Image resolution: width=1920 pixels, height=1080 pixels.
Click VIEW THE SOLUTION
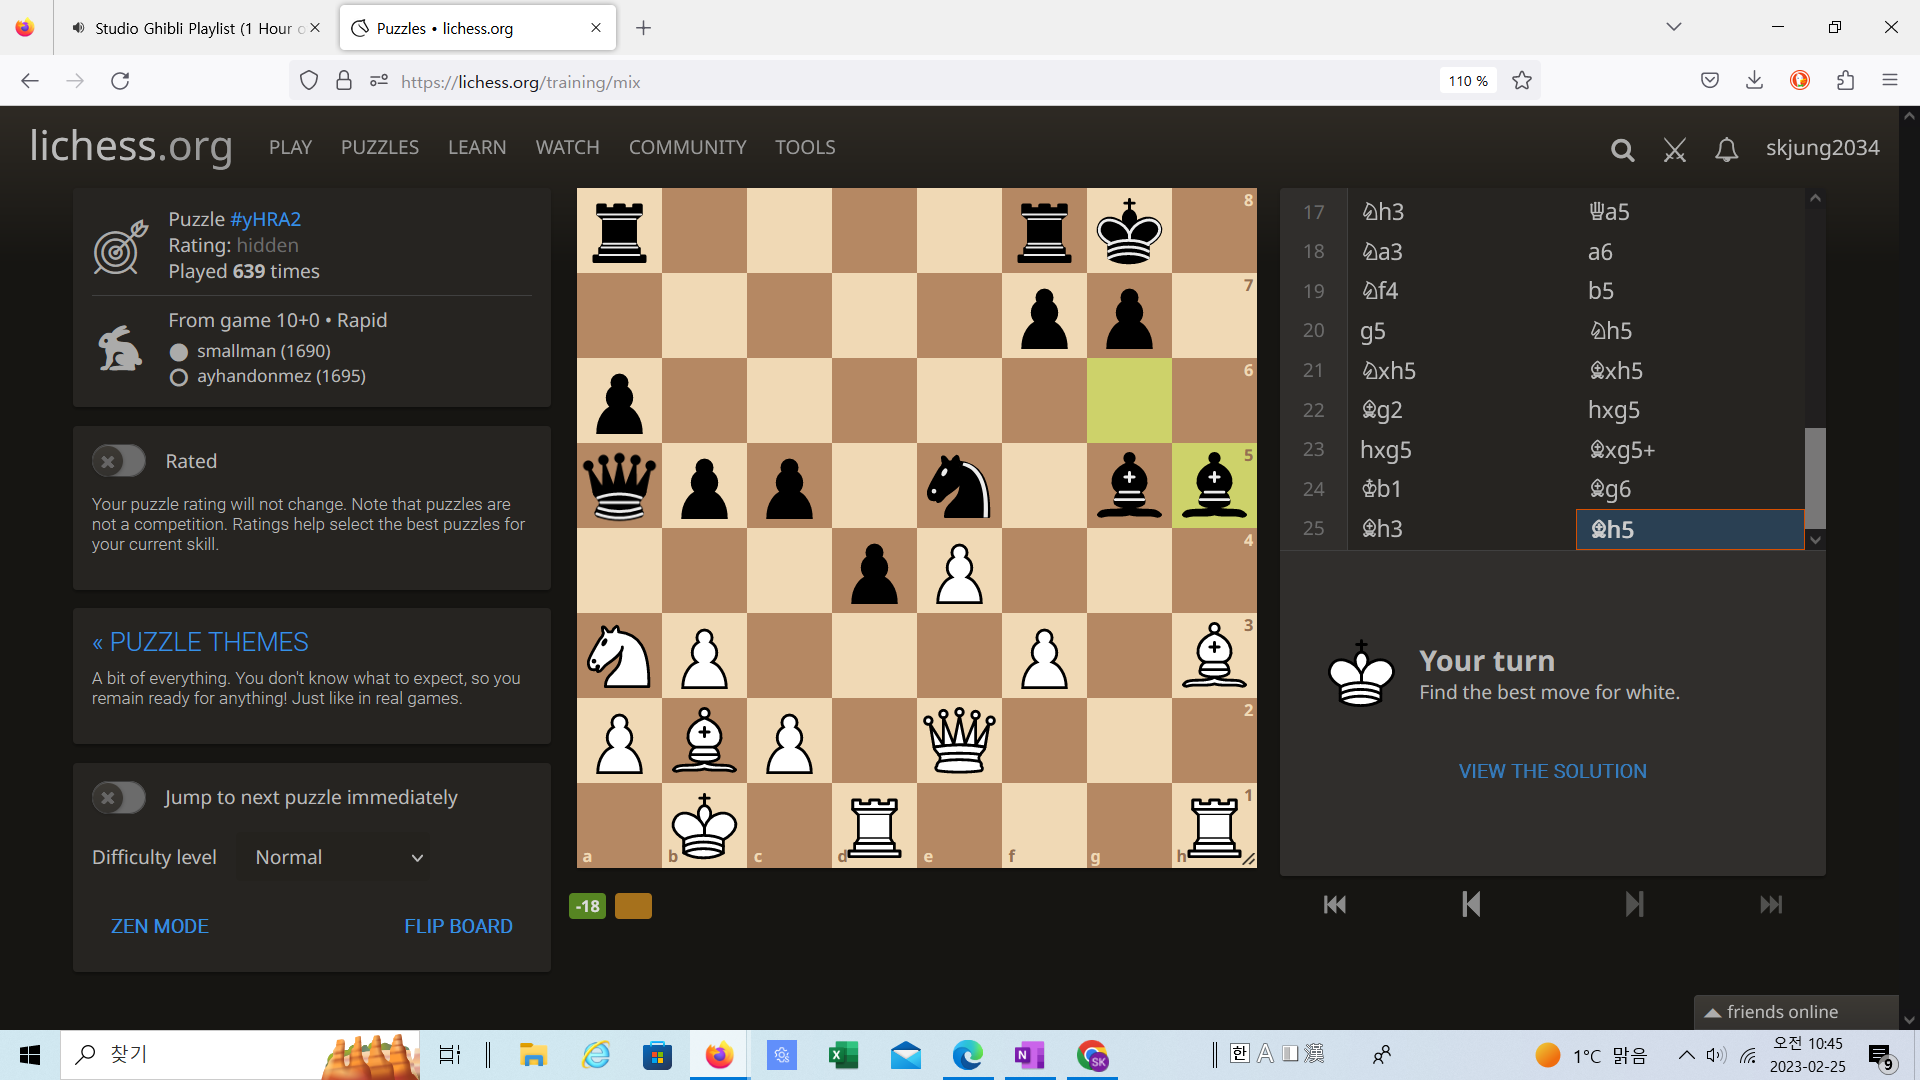[1552, 771]
